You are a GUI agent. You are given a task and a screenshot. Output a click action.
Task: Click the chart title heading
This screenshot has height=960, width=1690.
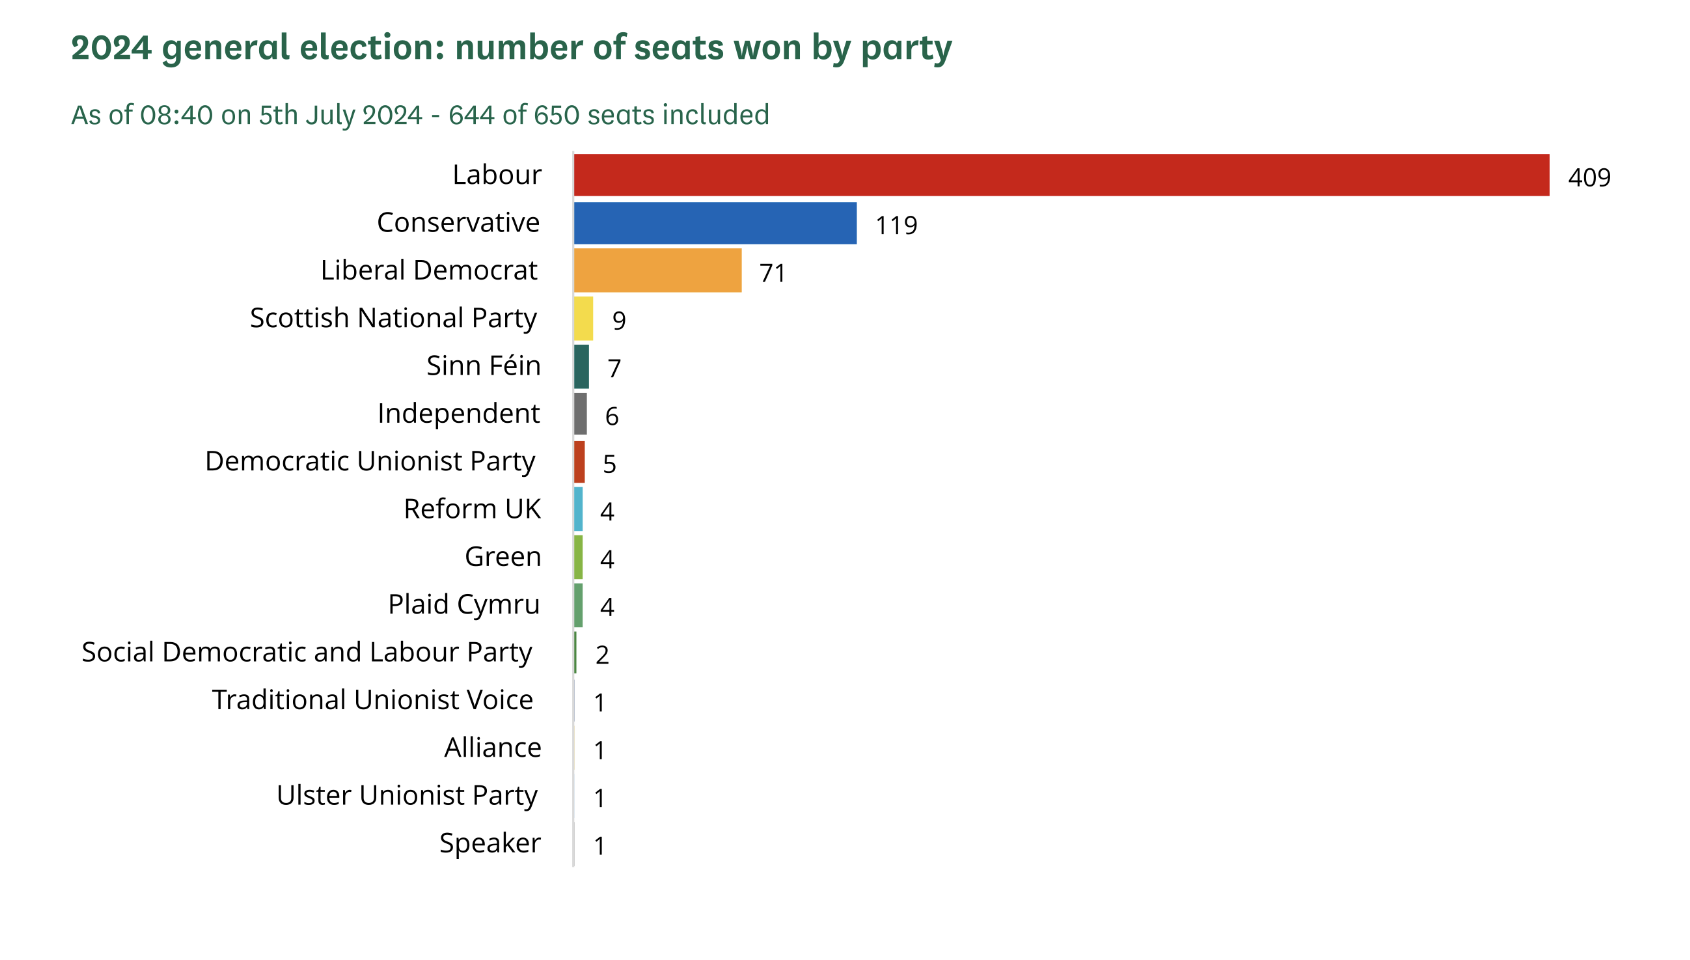pyautogui.click(x=511, y=48)
